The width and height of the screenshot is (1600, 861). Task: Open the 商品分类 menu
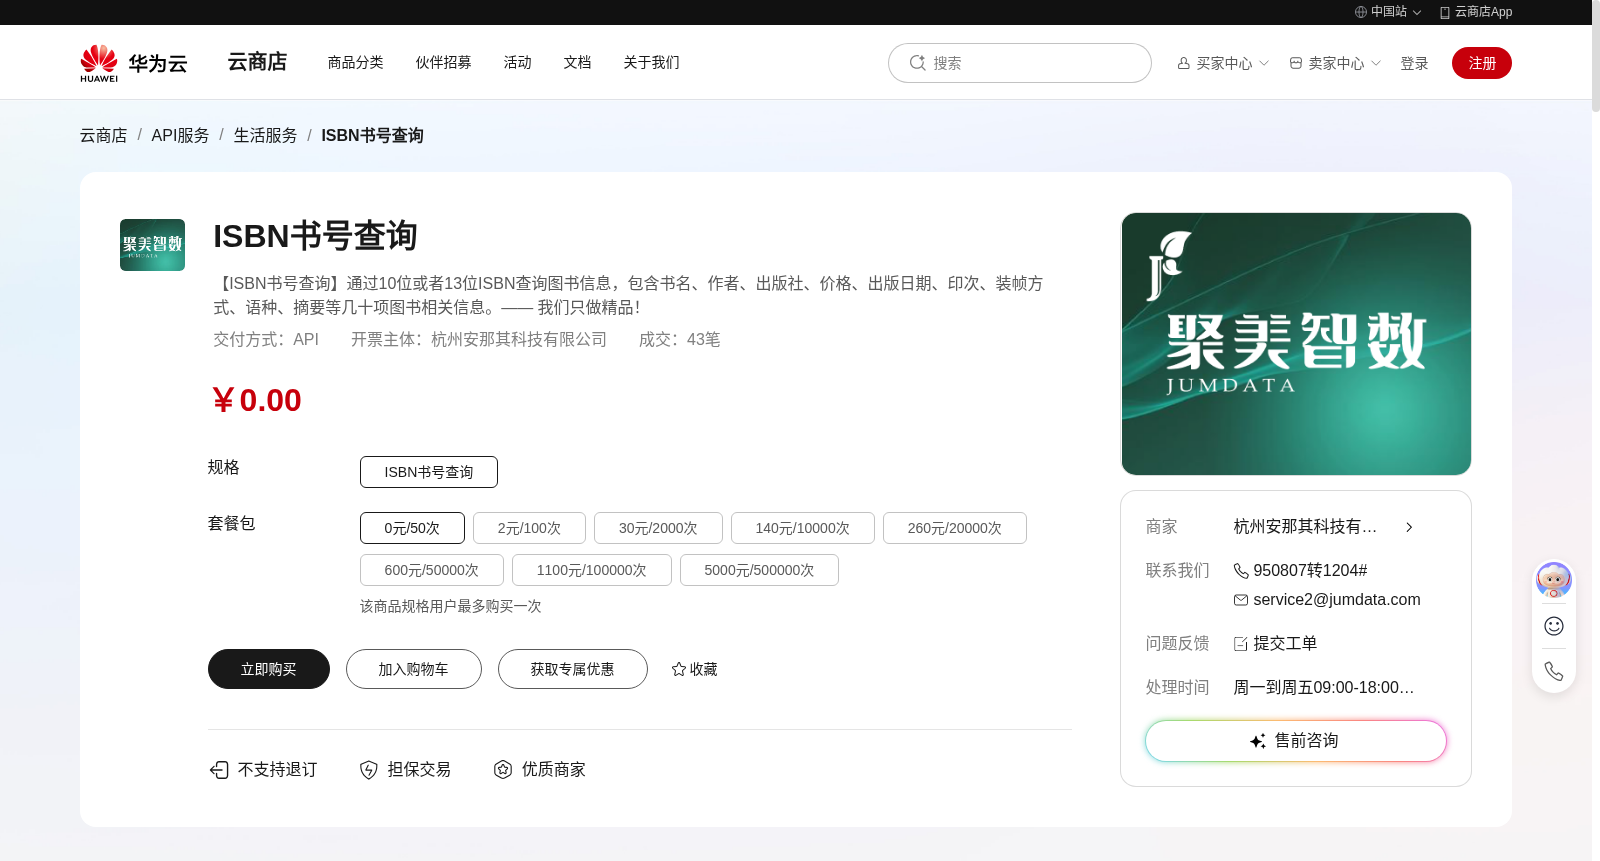coord(356,62)
